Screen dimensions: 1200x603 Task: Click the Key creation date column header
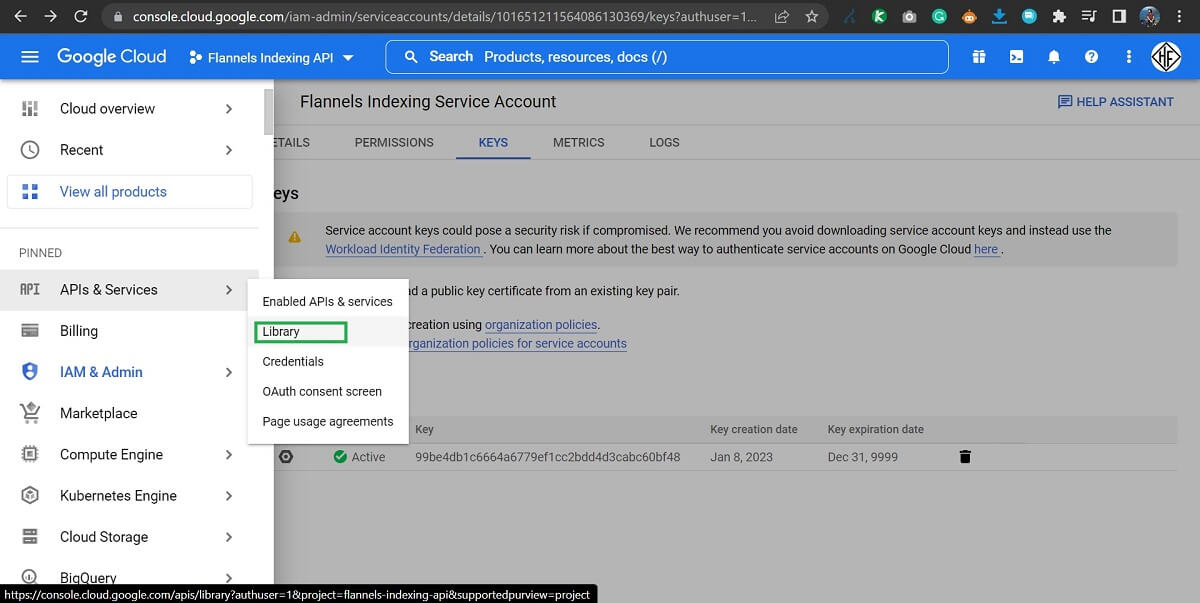(x=754, y=429)
